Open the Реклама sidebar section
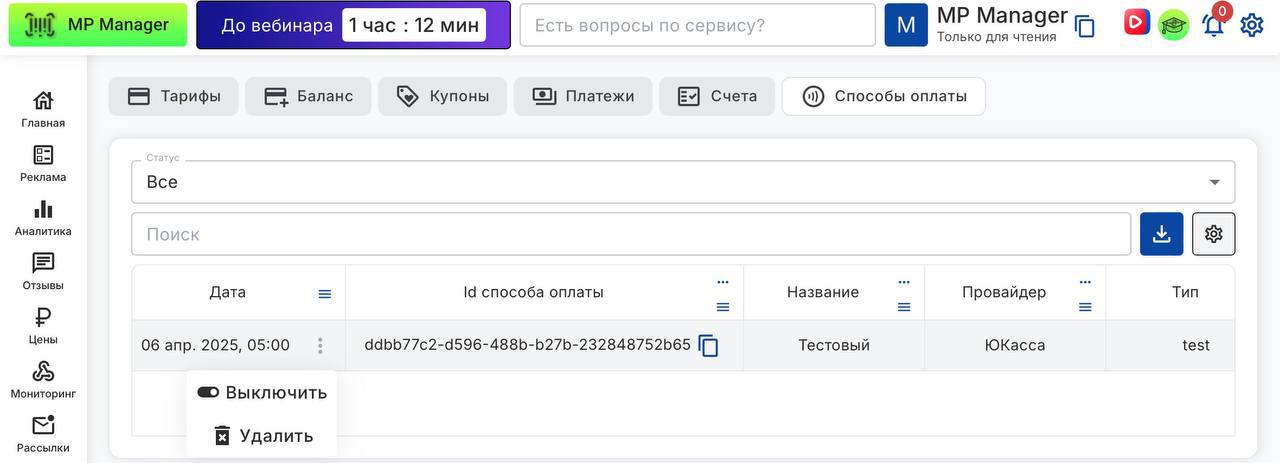This screenshot has width=1280, height=463. 43,163
